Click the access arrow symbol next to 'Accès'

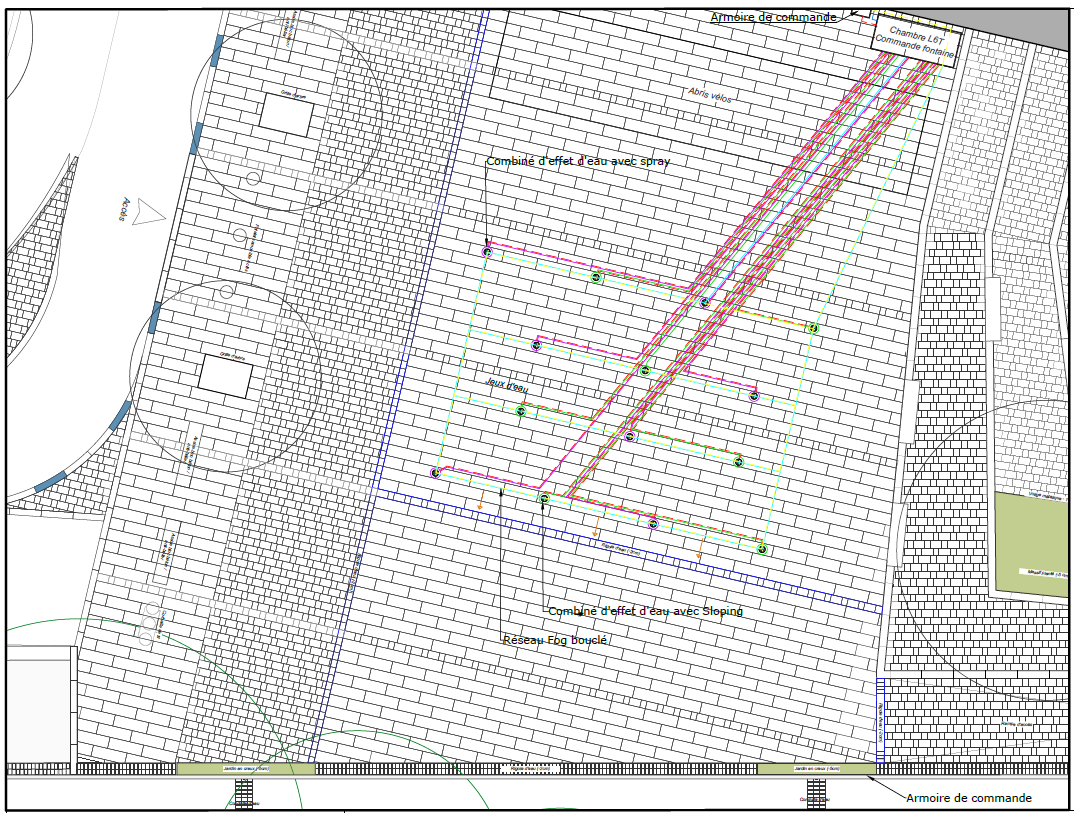click(148, 212)
